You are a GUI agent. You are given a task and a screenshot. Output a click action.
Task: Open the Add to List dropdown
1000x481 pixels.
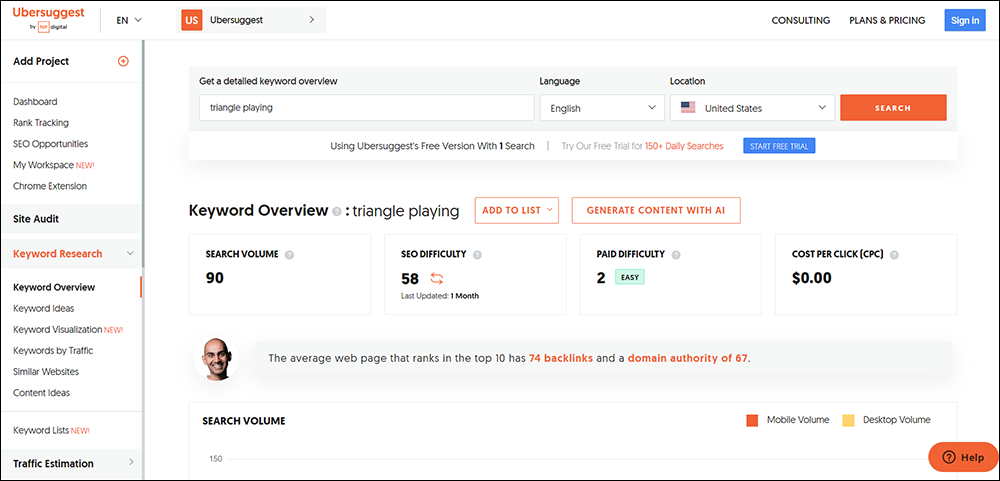click(517, 211)
